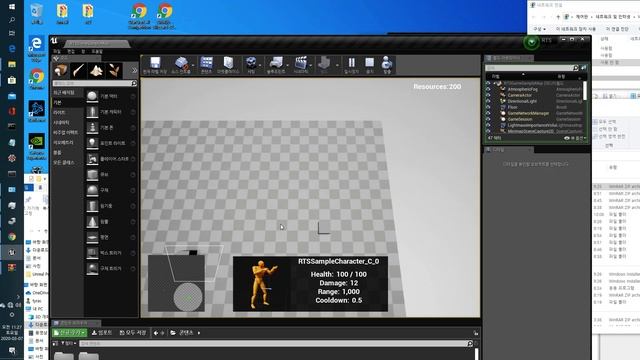This screenshot has height=360, width=640.
Task: Open the Window menu
Action: point(83,51)
